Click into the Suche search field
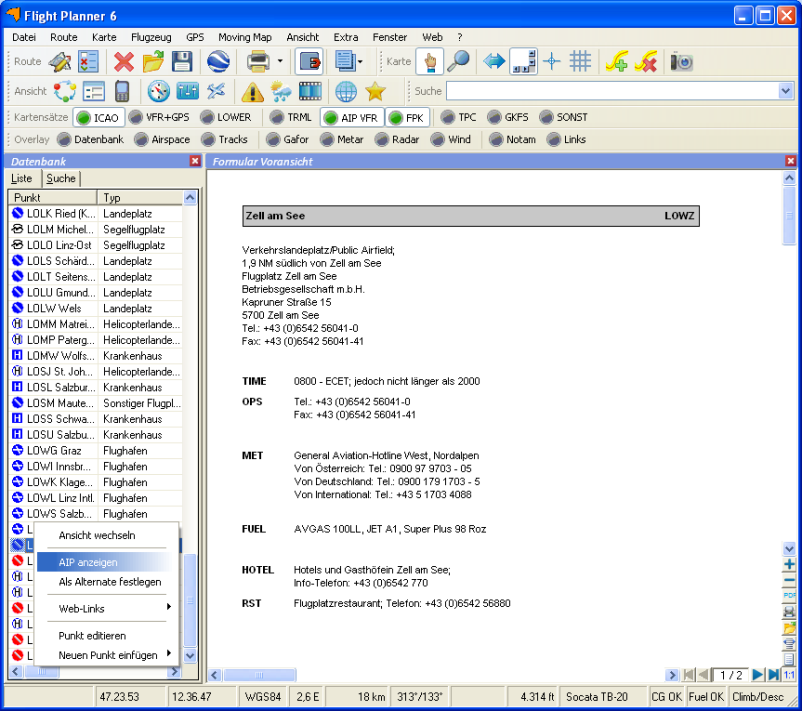The width and height of the screenshot is (802, 711). coord(612,91)
